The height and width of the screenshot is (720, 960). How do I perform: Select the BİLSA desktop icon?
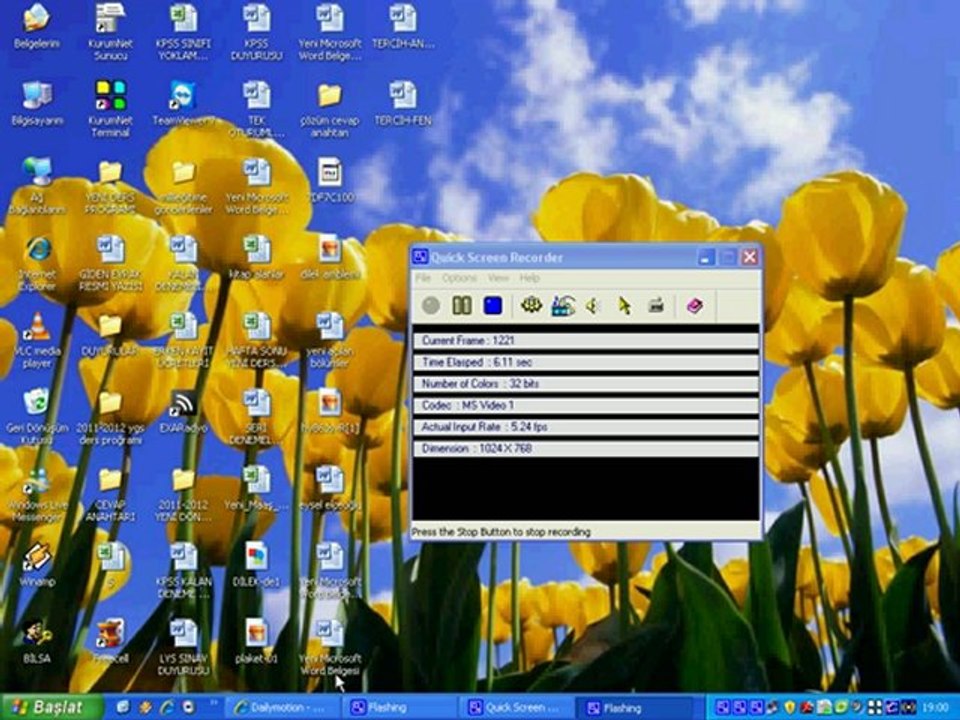pyautogui.click(x=37, y=643)
